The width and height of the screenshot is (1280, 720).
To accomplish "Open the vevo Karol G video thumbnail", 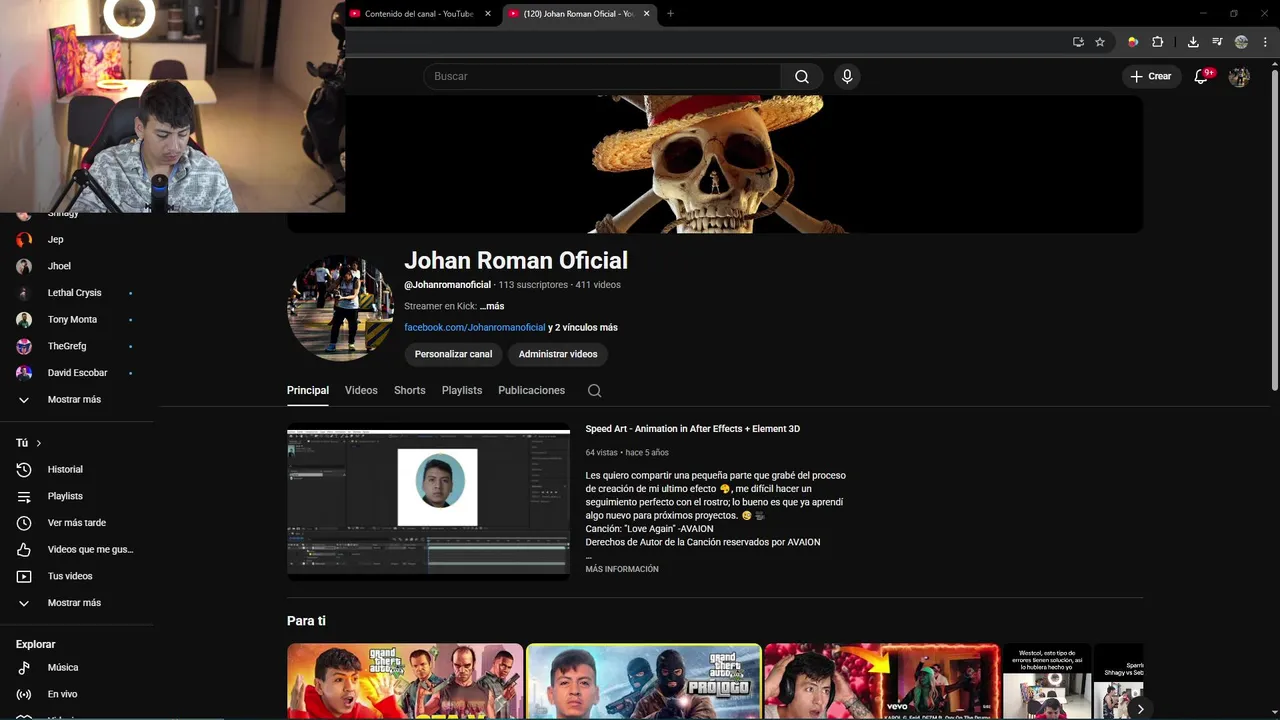I will 882,682.
